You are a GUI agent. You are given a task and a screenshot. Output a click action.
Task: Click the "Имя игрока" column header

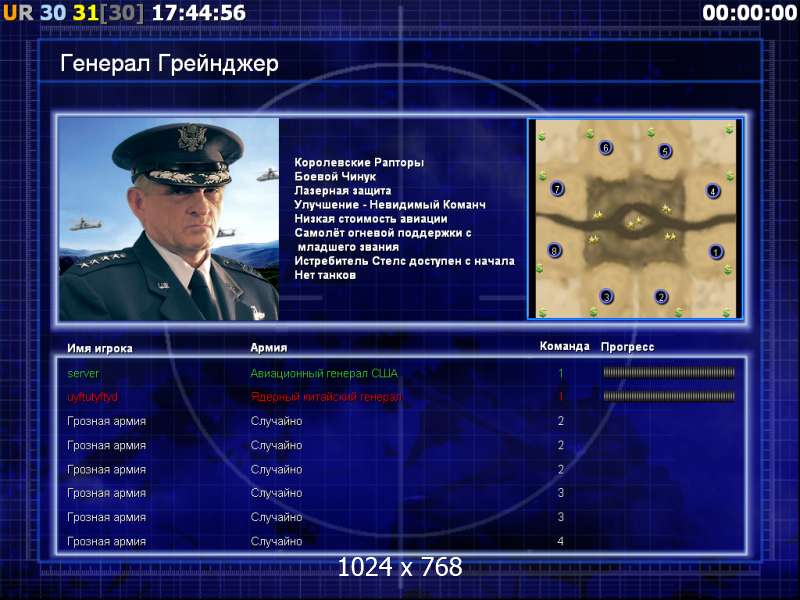coord(99,348)
